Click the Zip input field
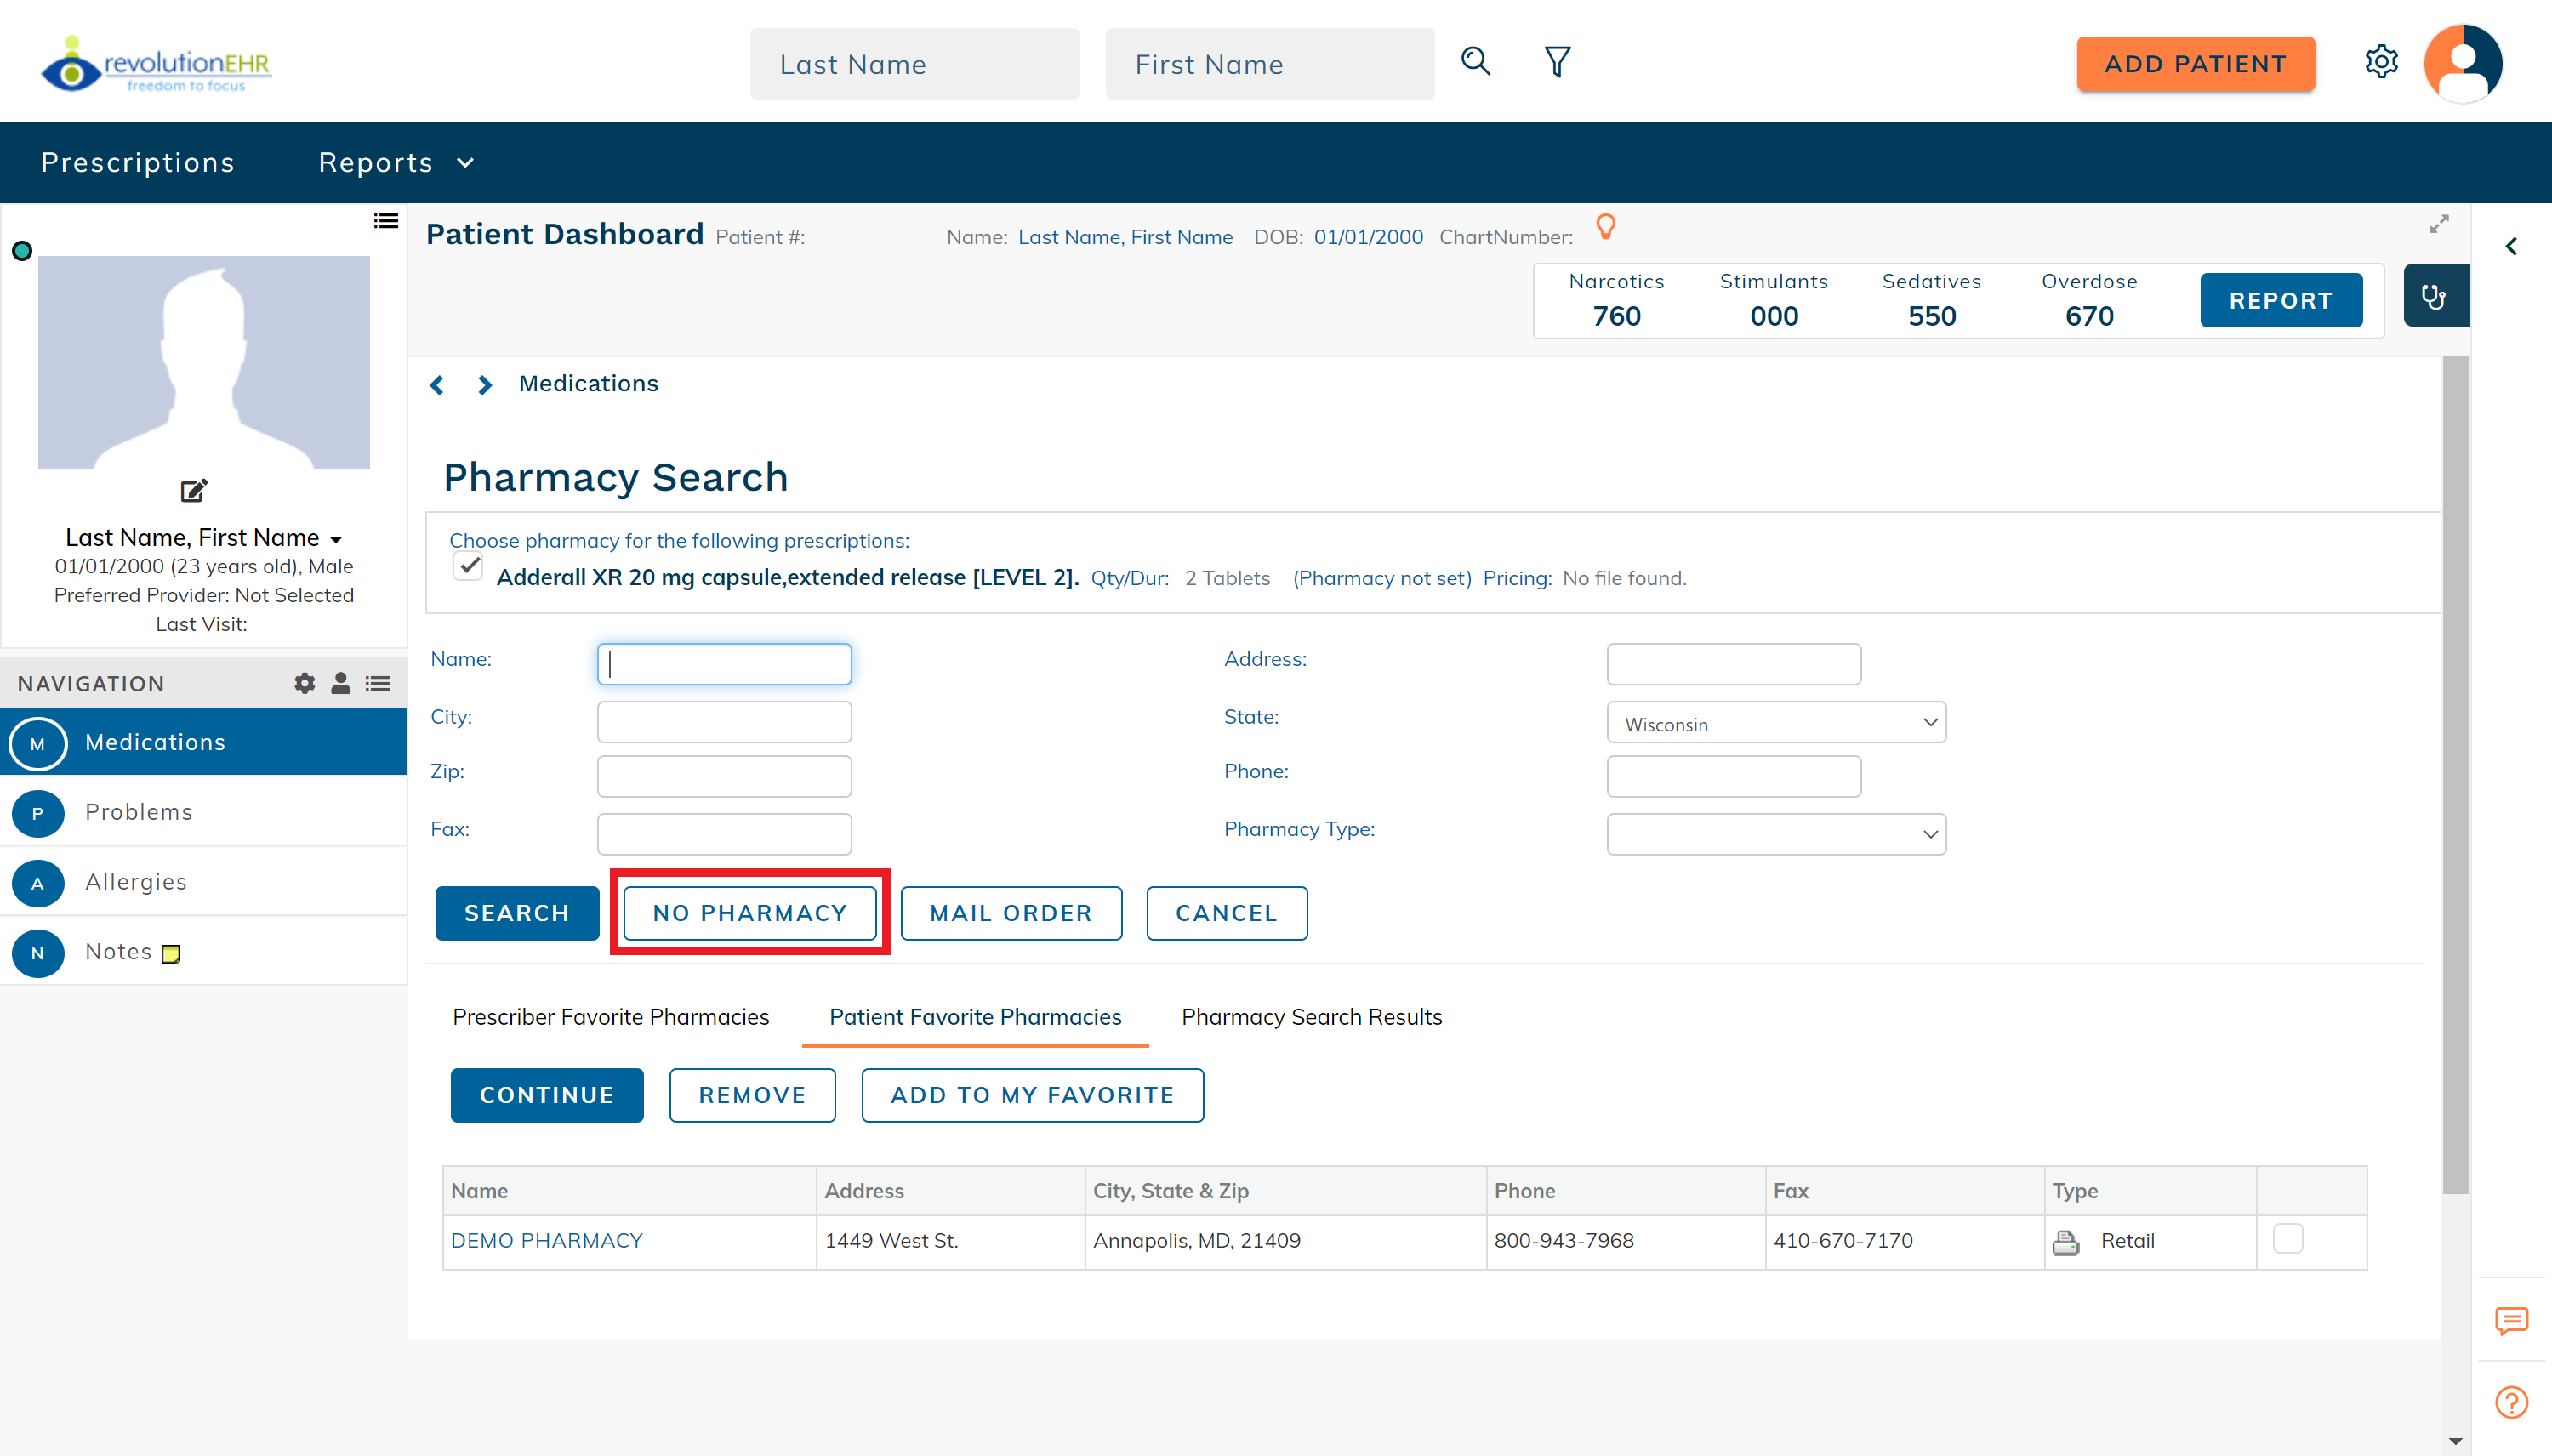2552x1456 pixels. click(724, 776)
